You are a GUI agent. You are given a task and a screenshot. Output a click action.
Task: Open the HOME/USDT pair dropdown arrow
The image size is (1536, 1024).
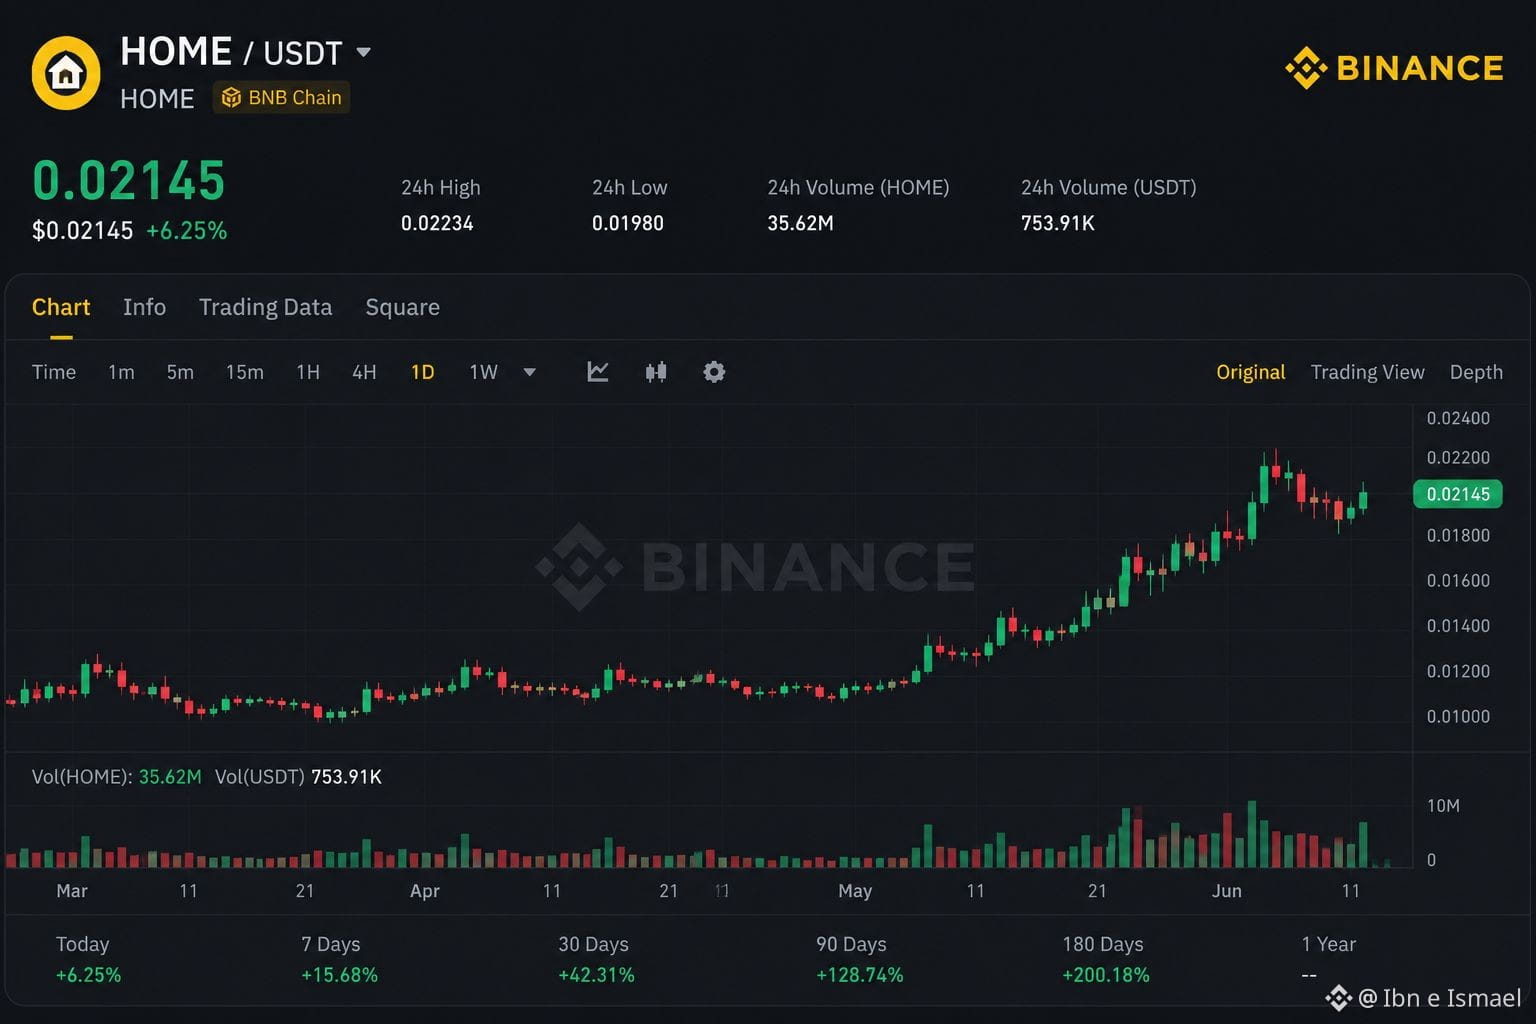coord(363,52)
